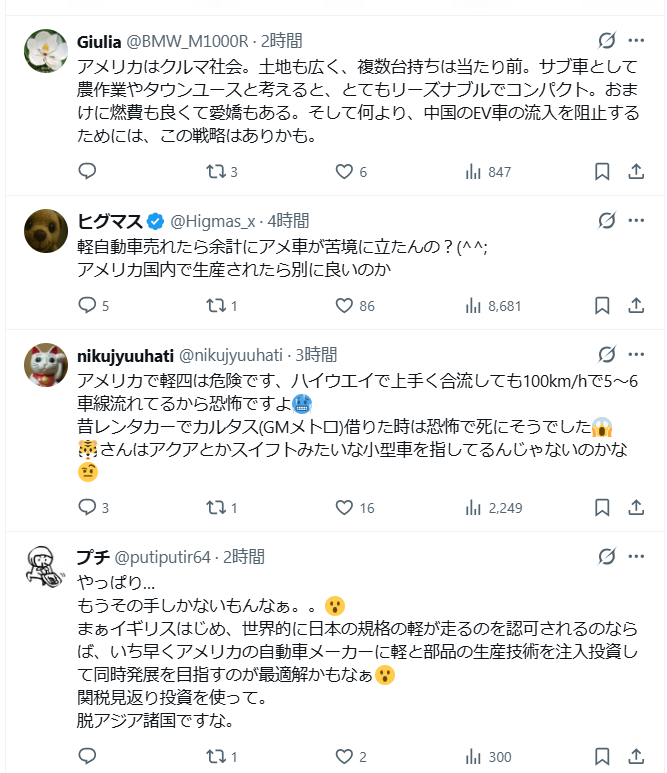The height and width of the screenshot is (773, 667).
Task: Reply to nikujyuuhati's post
Action: coord(88,508)
